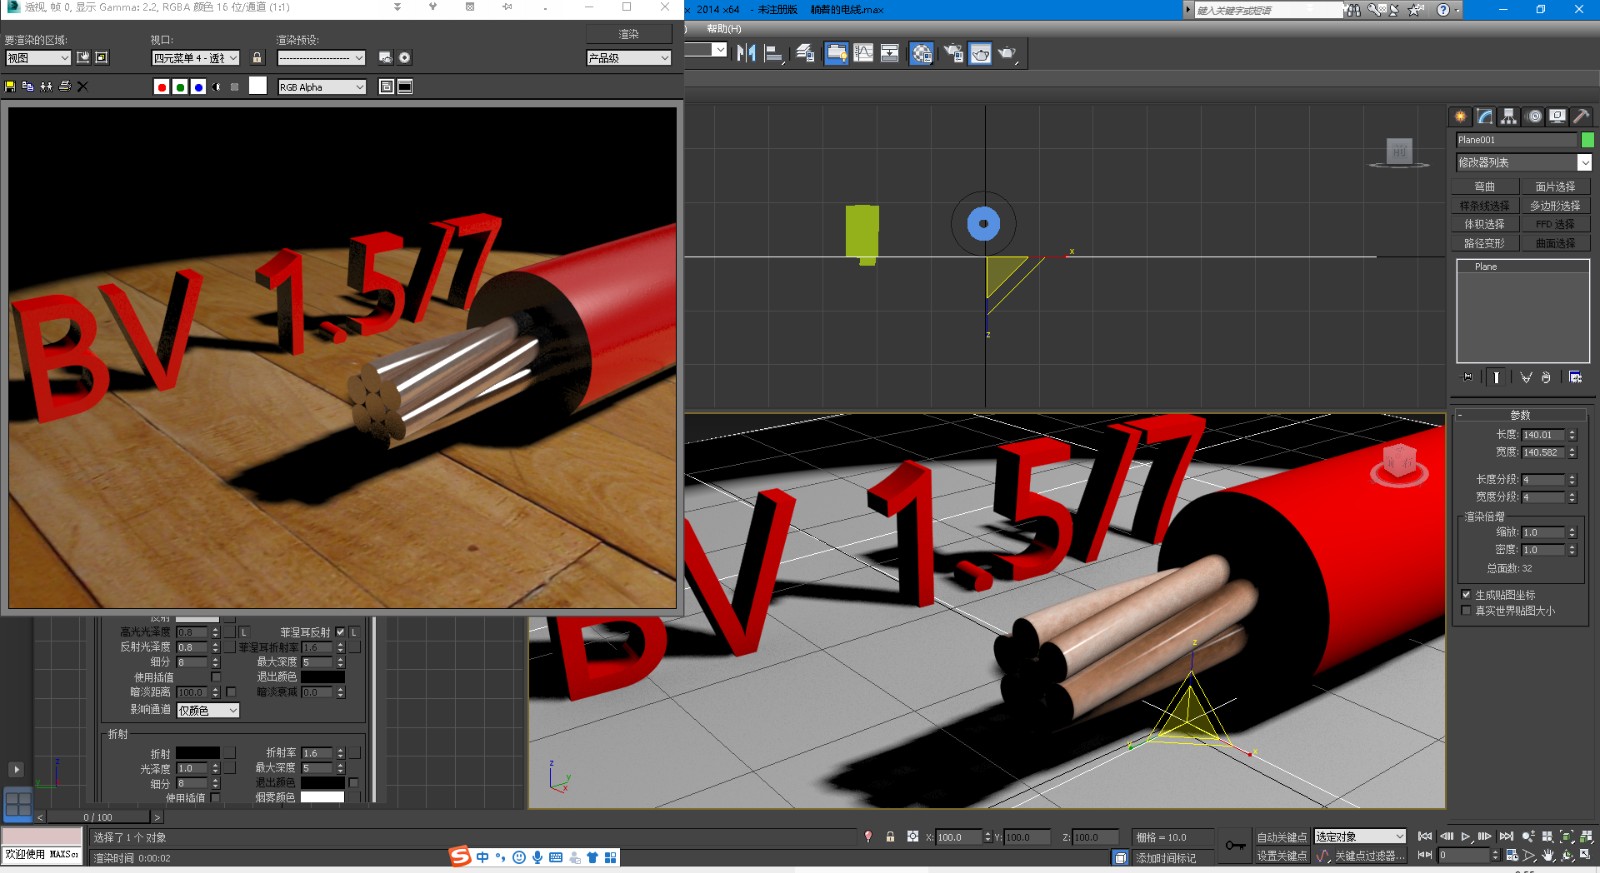Toggle the red channel display
The height and width of the screenshot is (873, 1600).
[x=161, y=87]
